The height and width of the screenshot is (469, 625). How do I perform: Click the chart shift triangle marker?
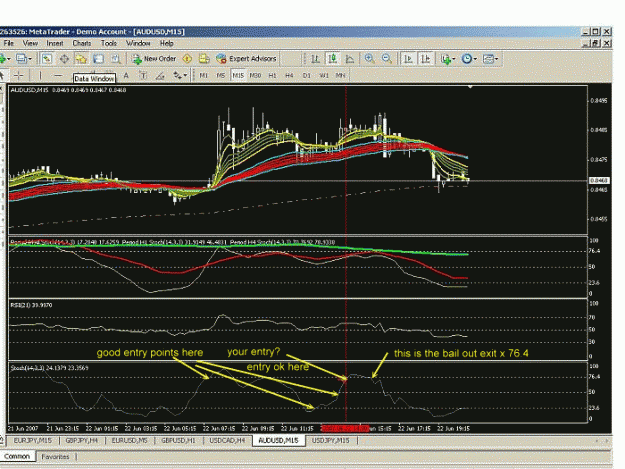tap(470, 86)
